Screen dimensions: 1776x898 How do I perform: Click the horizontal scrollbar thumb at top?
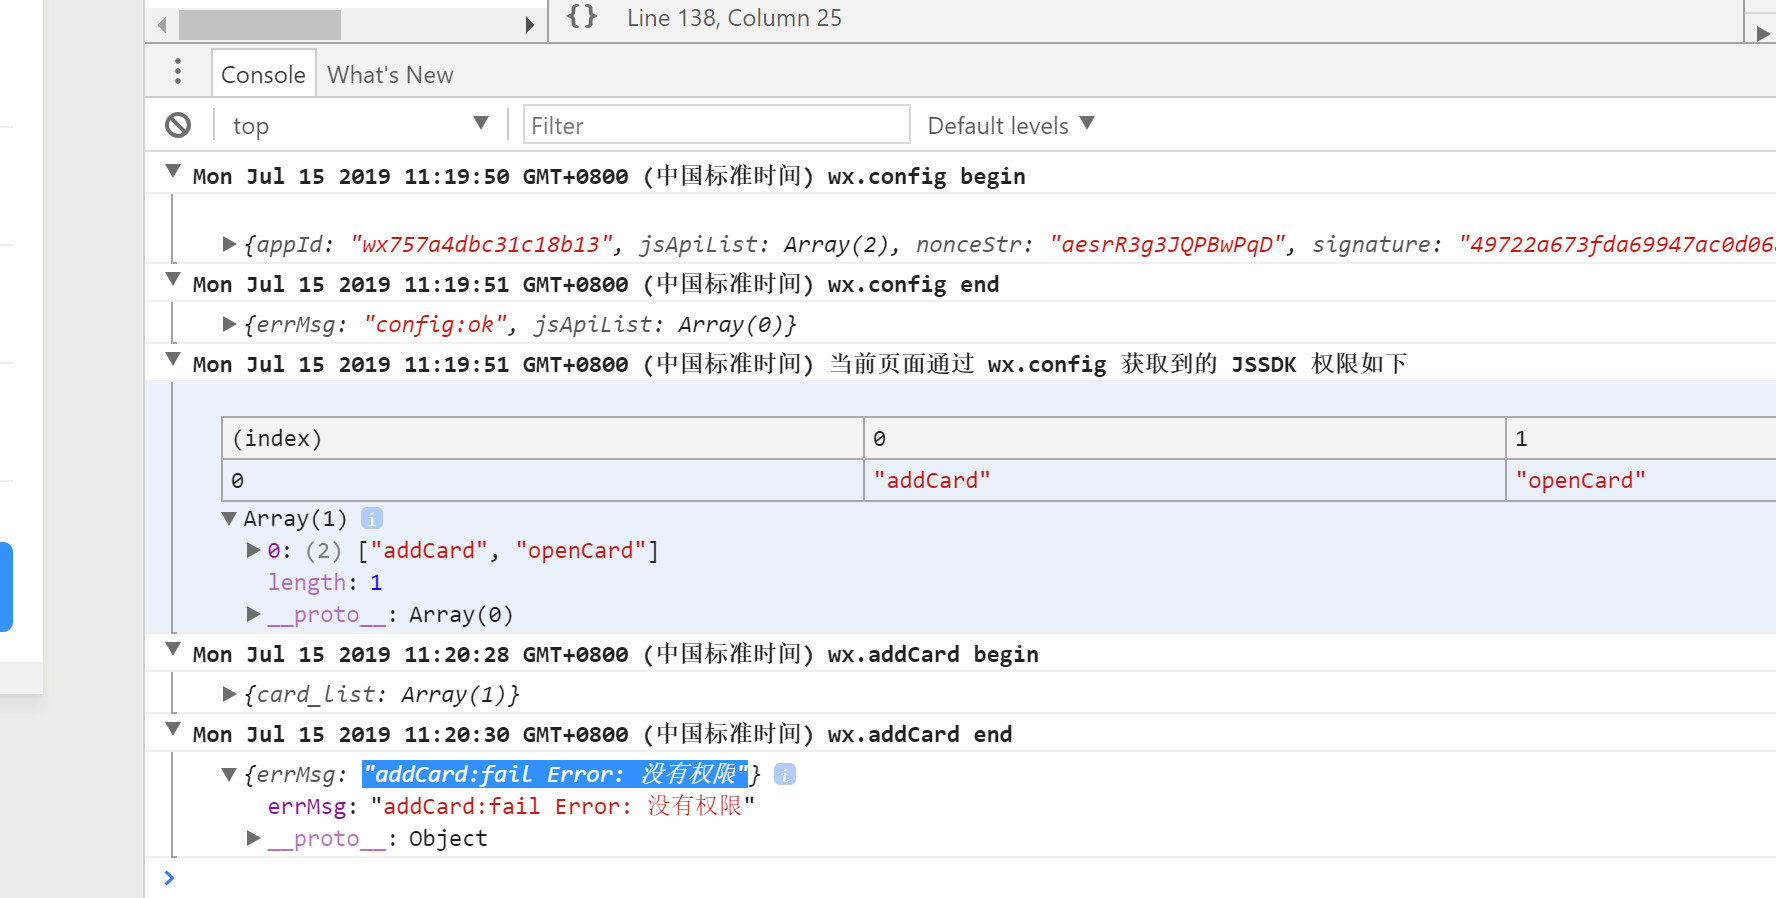(260, 24)
